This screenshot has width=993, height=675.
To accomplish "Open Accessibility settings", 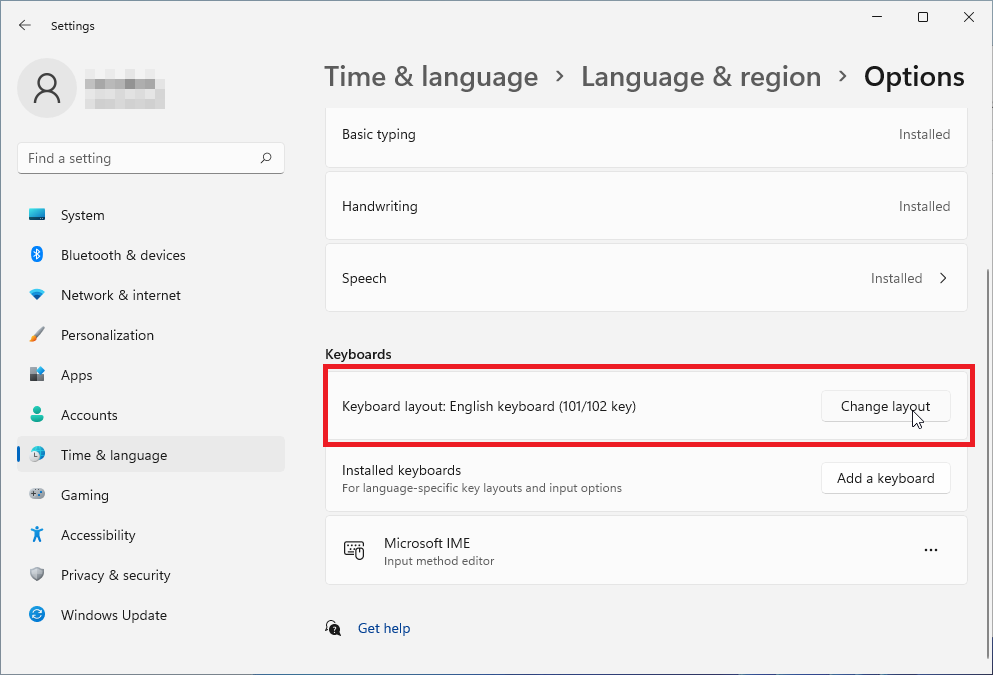I will coord(98,535).
